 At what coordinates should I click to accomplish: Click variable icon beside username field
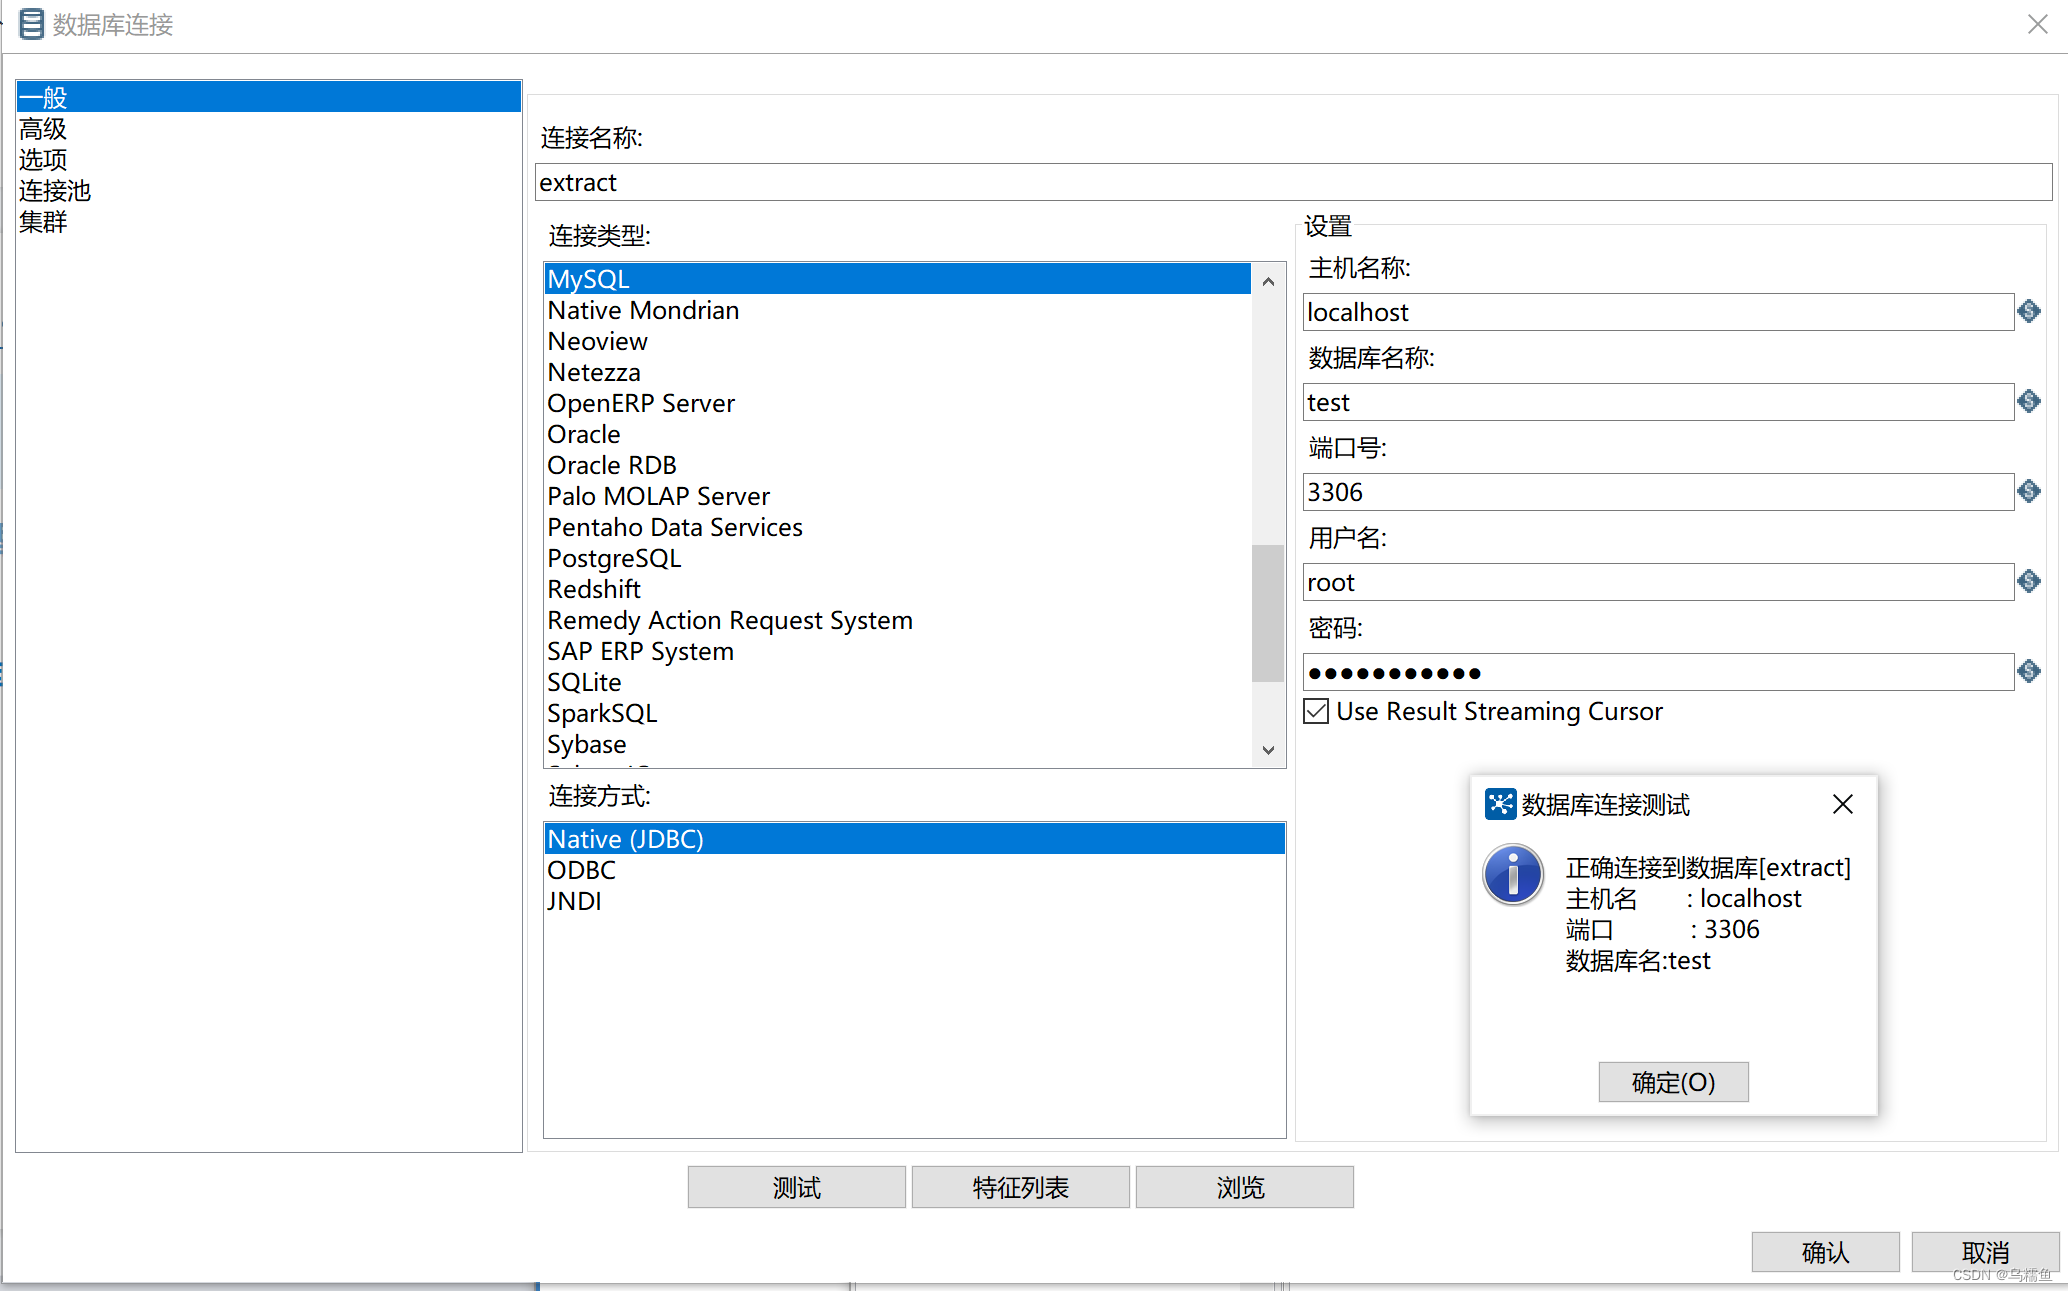pyautogui.click(x=2029, y=582)
